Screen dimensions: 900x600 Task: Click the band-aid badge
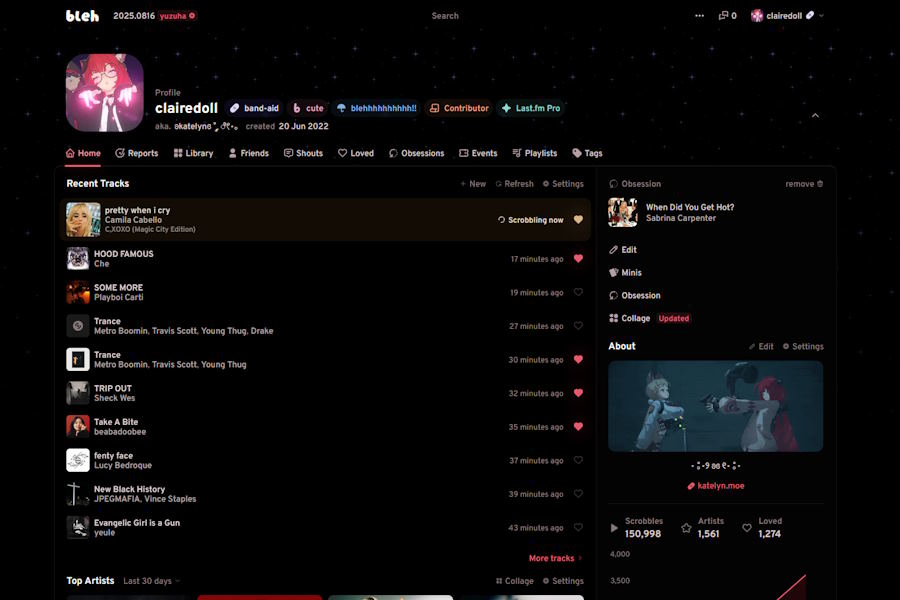[254, 108]
